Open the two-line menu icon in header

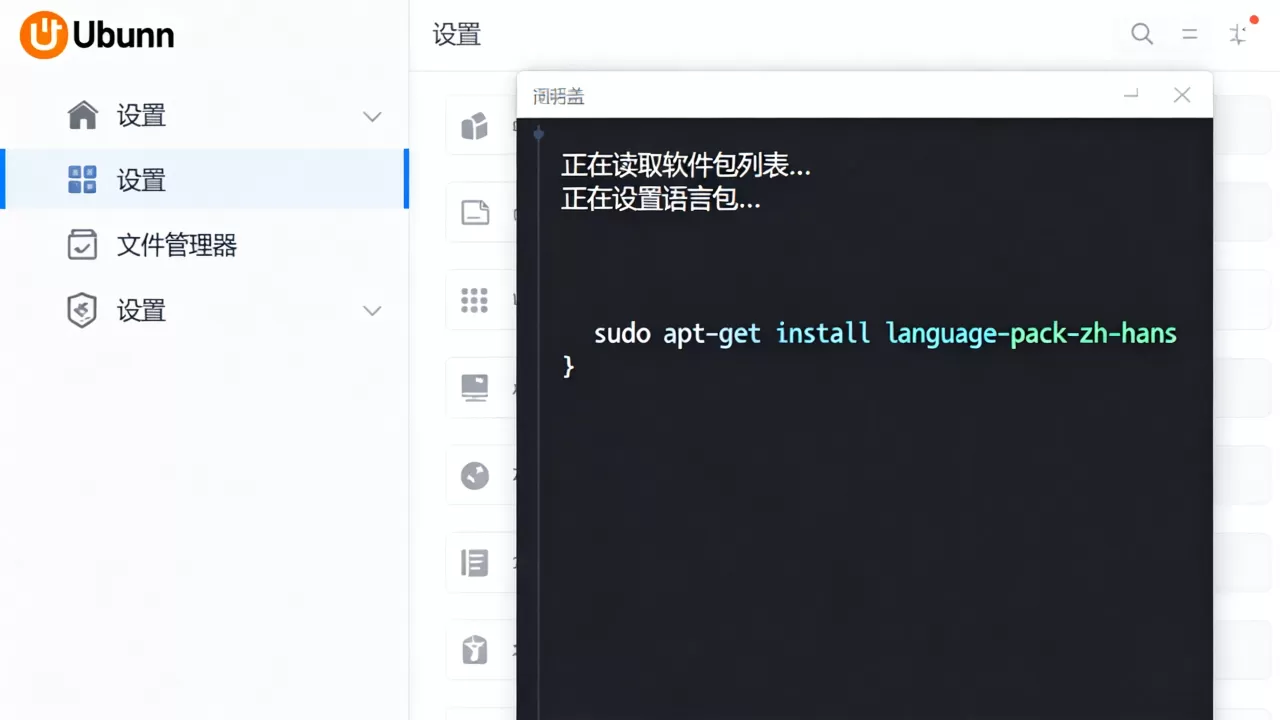(x=1190, y=34)
